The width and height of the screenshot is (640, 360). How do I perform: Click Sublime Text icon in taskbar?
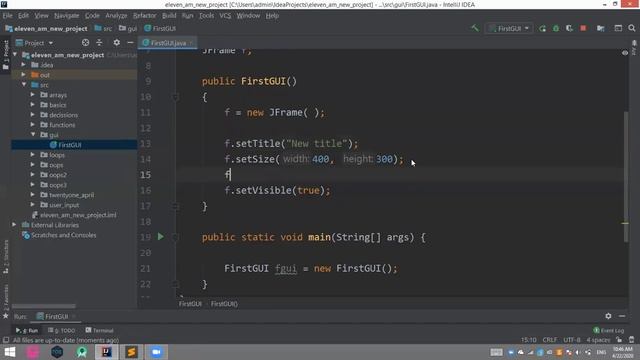[131, 352]
